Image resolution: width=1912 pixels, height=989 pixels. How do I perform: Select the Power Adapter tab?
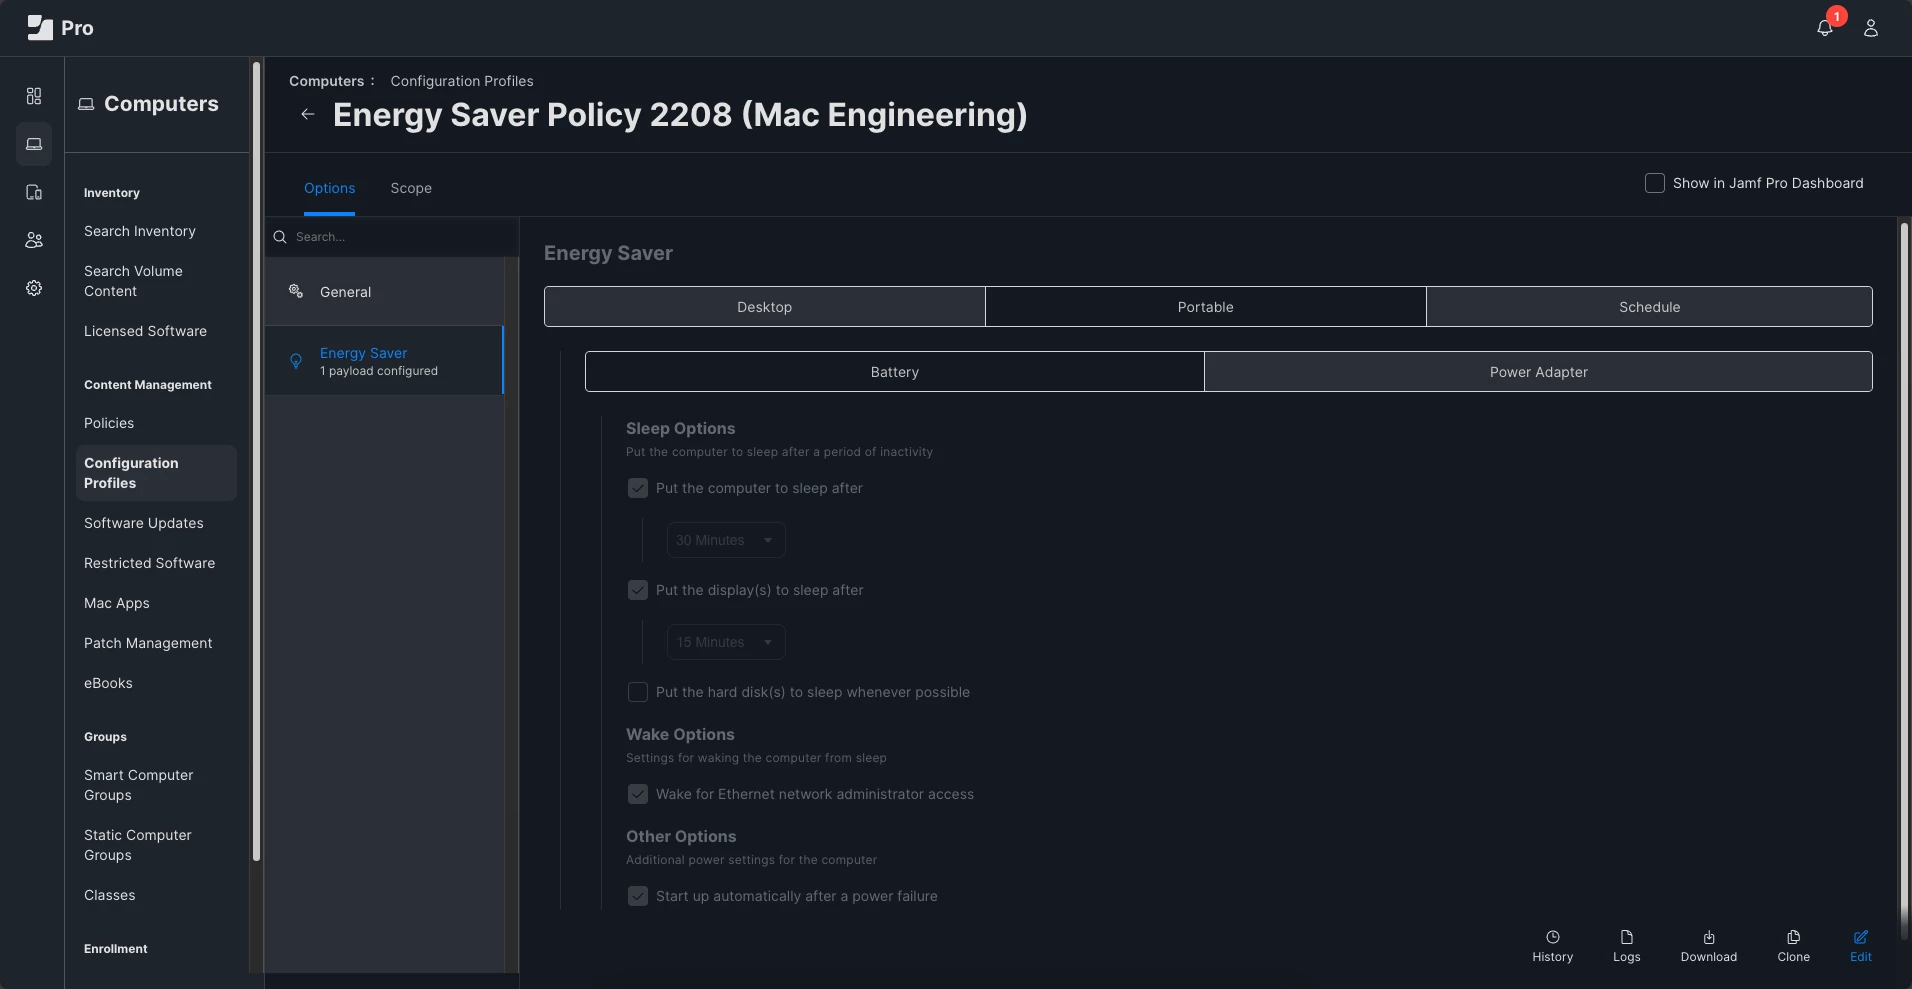[x=1538, y=372]
